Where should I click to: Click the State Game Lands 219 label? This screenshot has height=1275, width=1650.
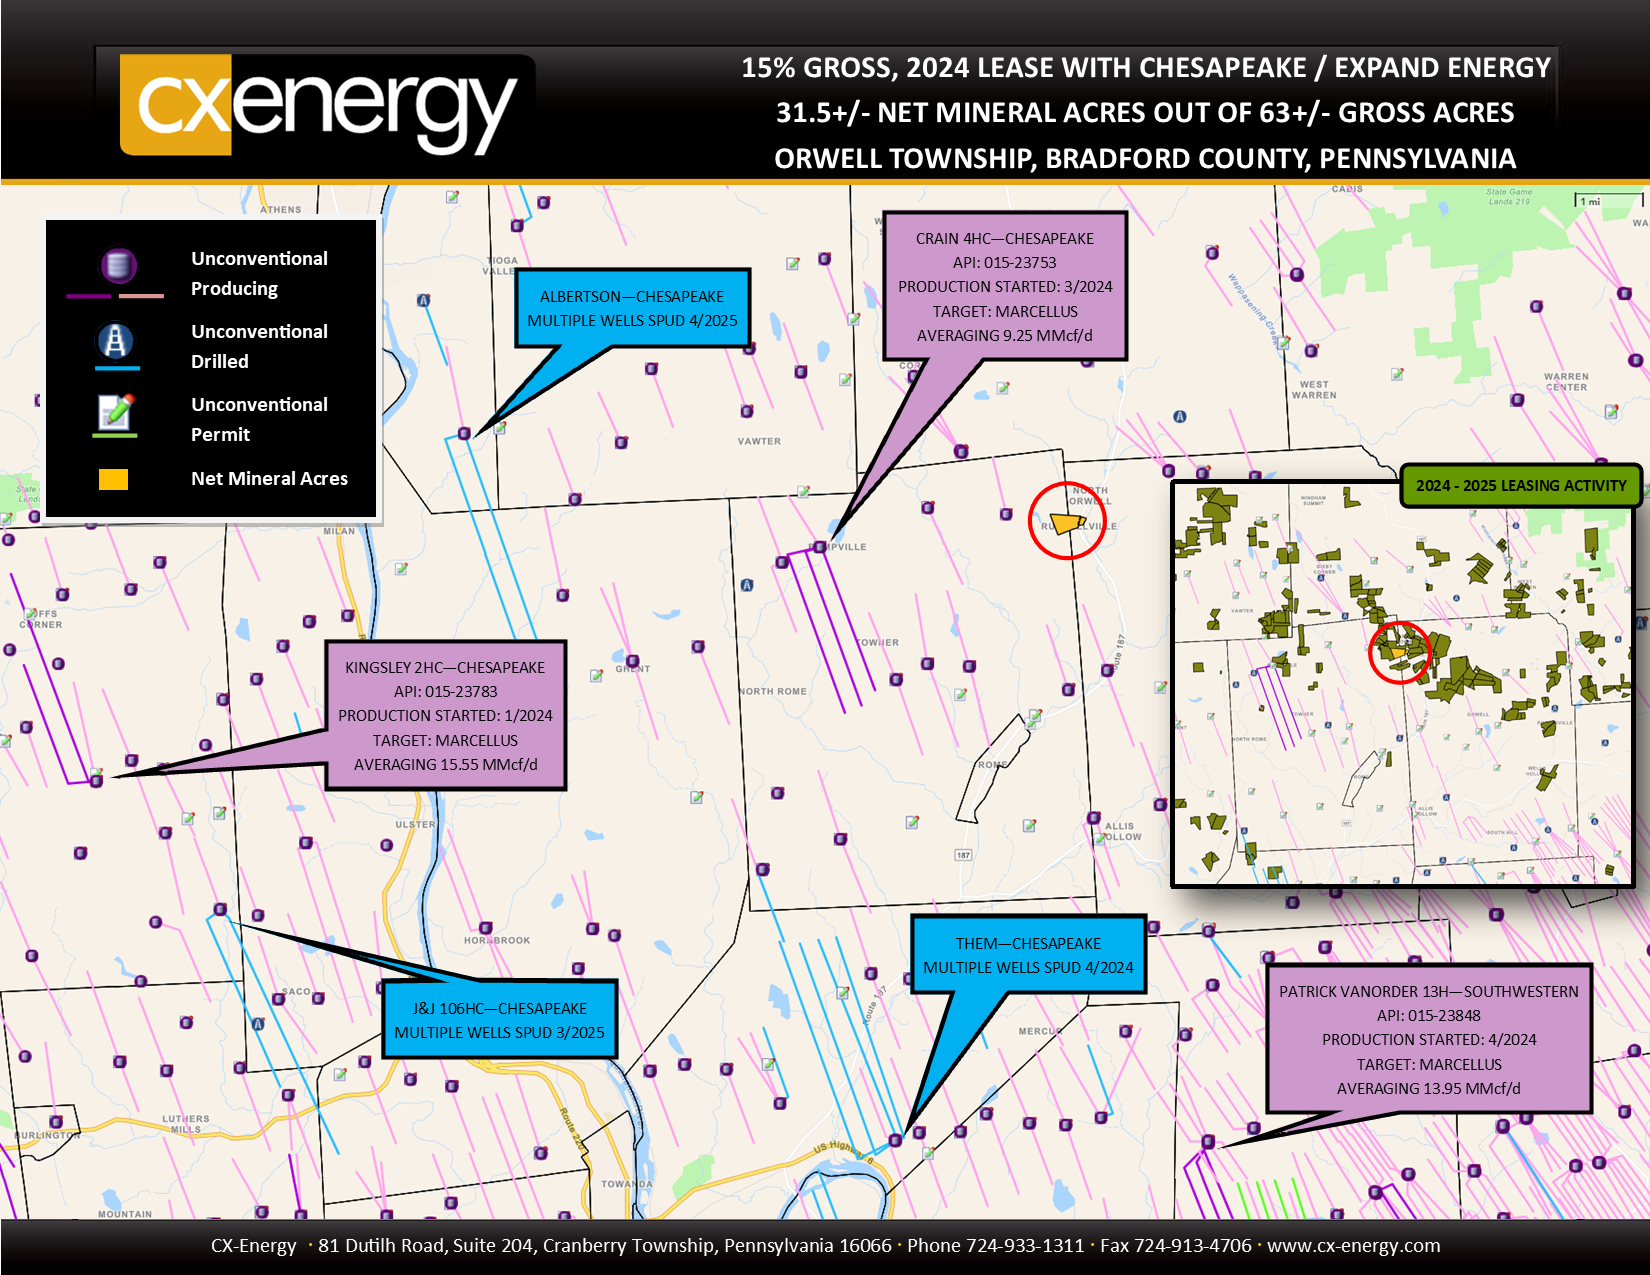(x=1508, y=196)
